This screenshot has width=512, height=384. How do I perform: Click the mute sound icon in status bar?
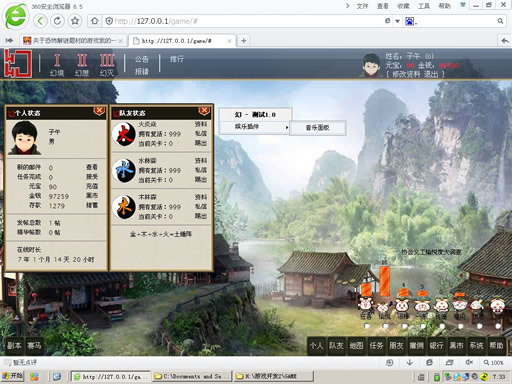469,362
